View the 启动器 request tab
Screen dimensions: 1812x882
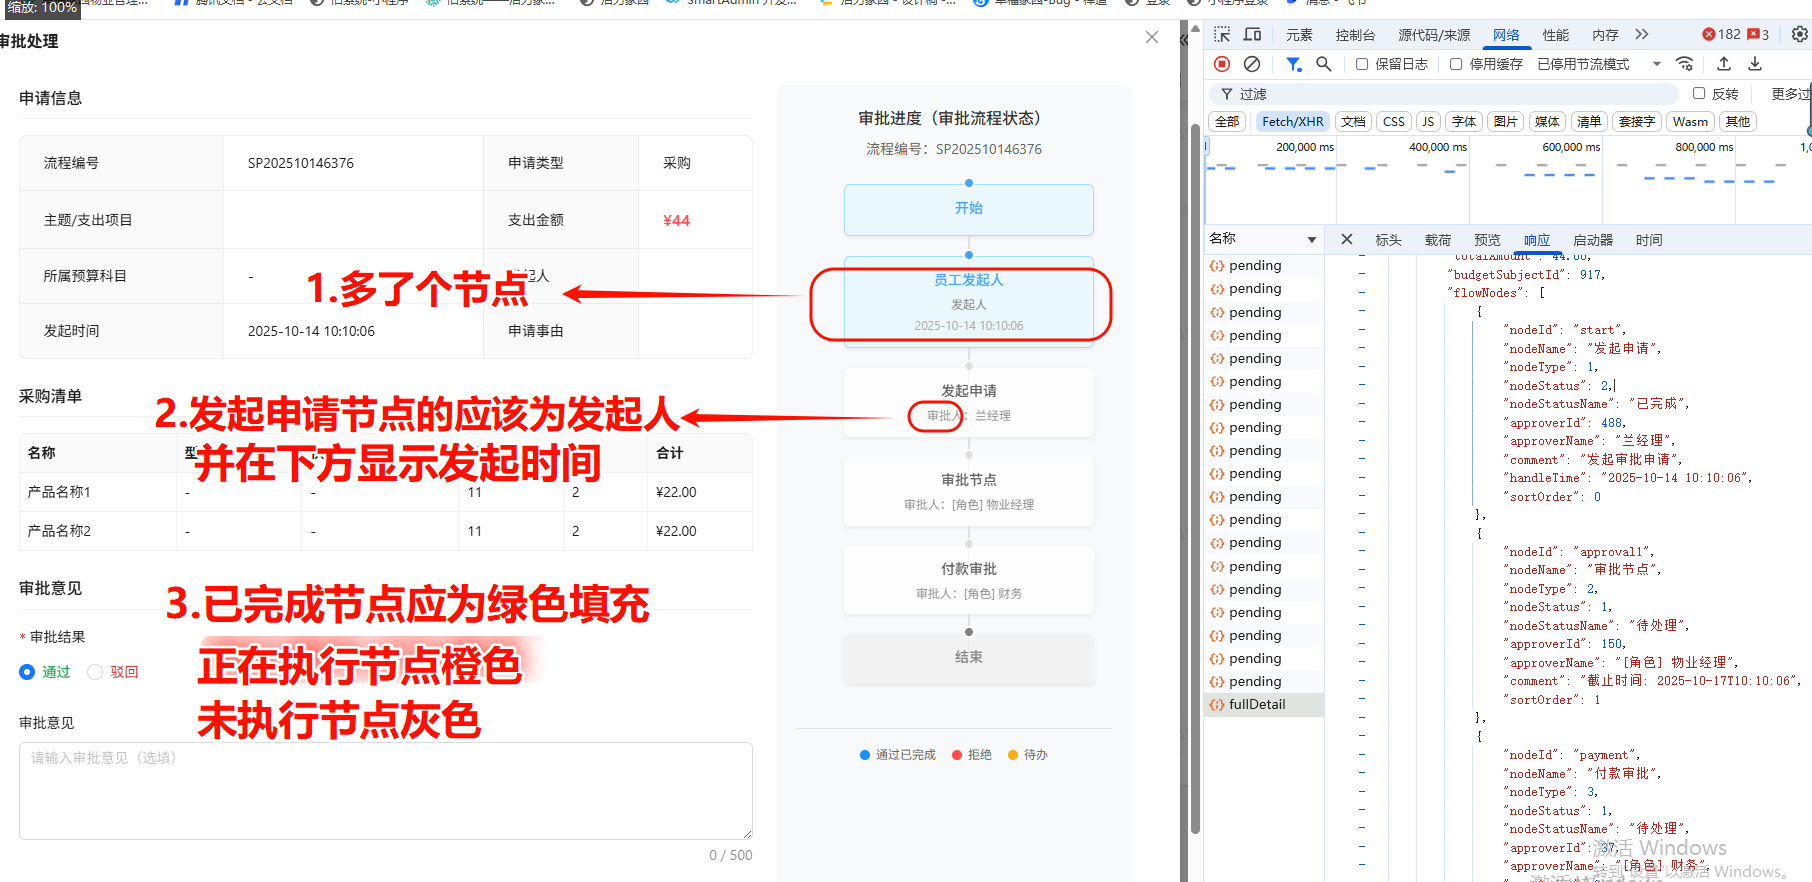[1593, 240]
